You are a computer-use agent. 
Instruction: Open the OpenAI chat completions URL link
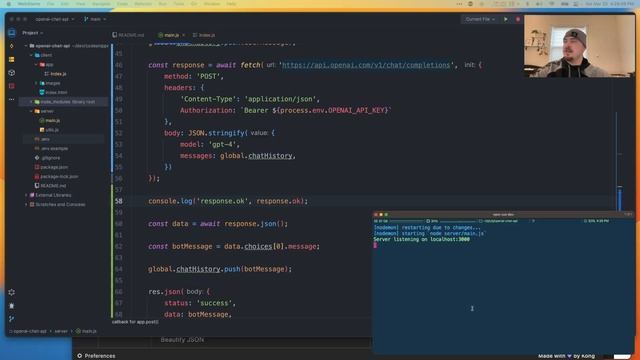(x=366, y=65)
